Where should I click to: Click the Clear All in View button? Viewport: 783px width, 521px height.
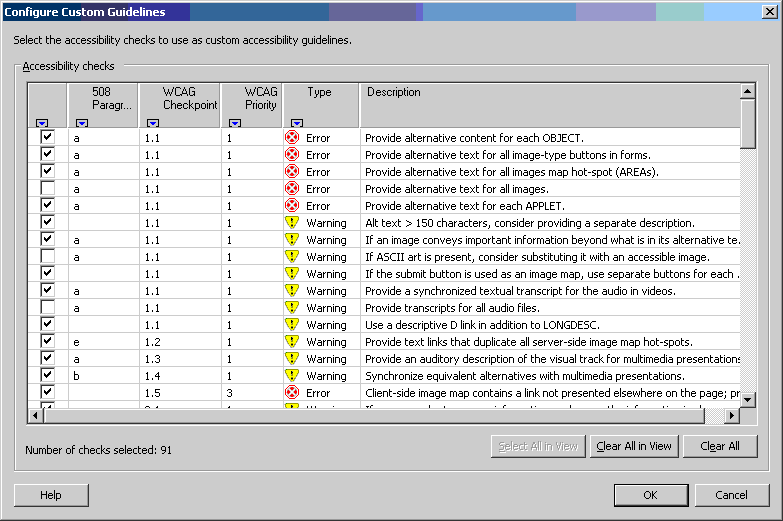[x=634, y=446]
